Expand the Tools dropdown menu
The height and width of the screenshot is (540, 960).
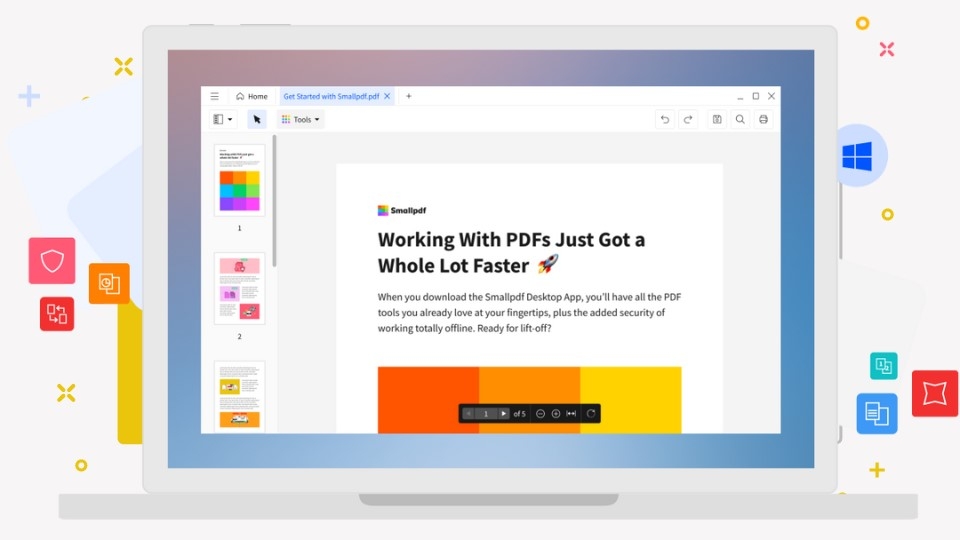click(301, 119)
